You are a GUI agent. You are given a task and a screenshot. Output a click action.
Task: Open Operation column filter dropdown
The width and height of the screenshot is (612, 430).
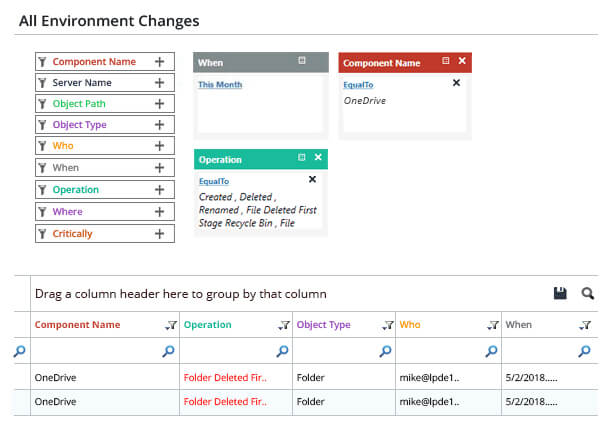click(283, 325)
